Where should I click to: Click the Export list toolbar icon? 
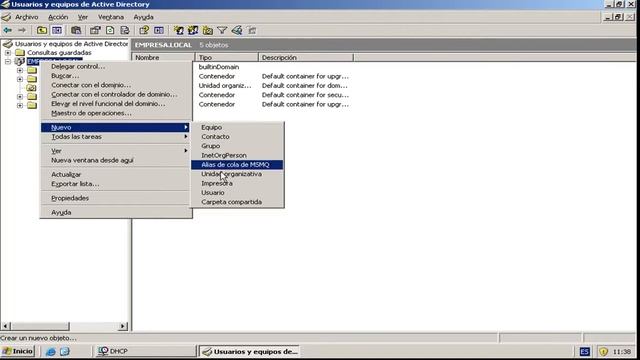(125, 30)
